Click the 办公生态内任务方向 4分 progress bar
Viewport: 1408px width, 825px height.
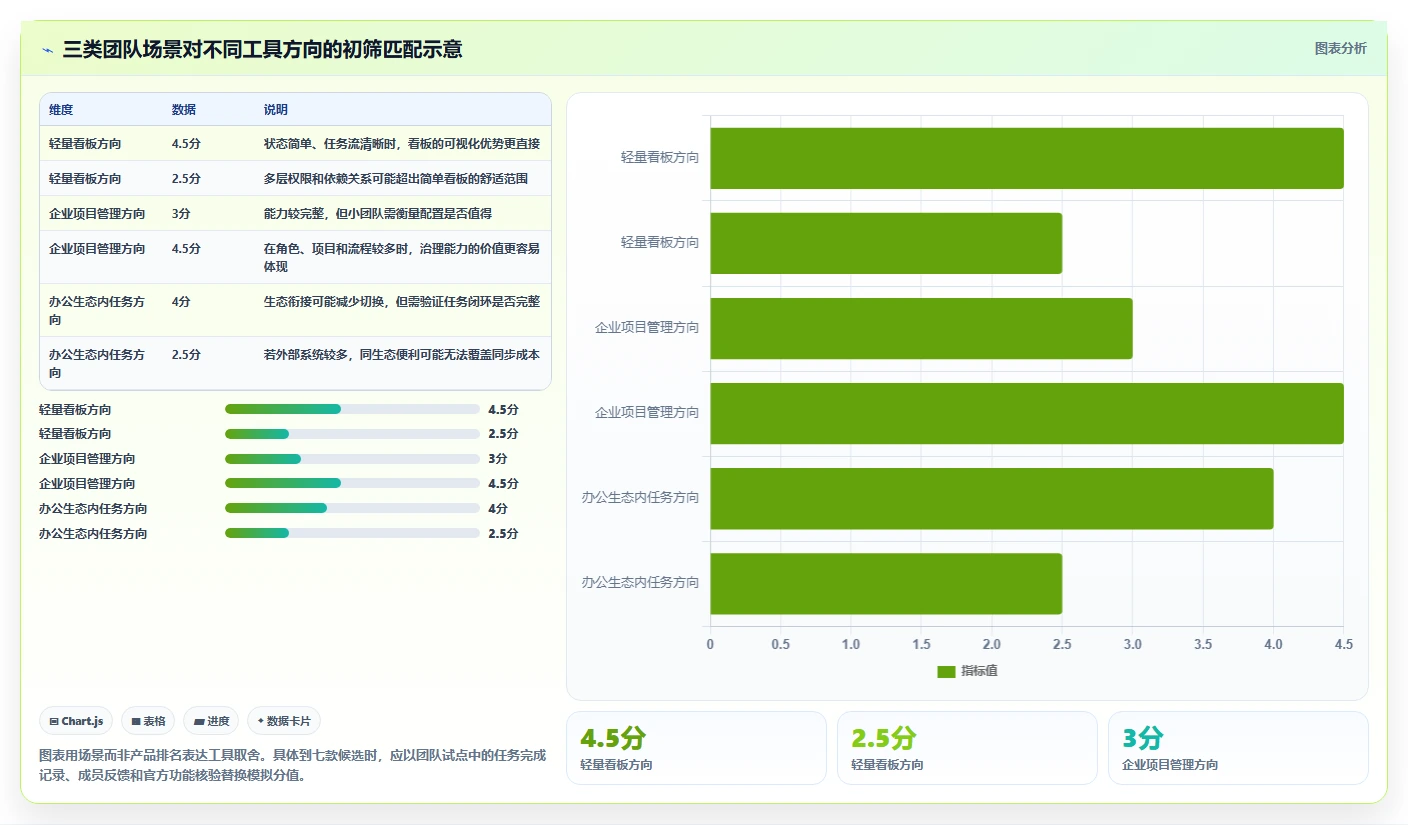(352, 508)
